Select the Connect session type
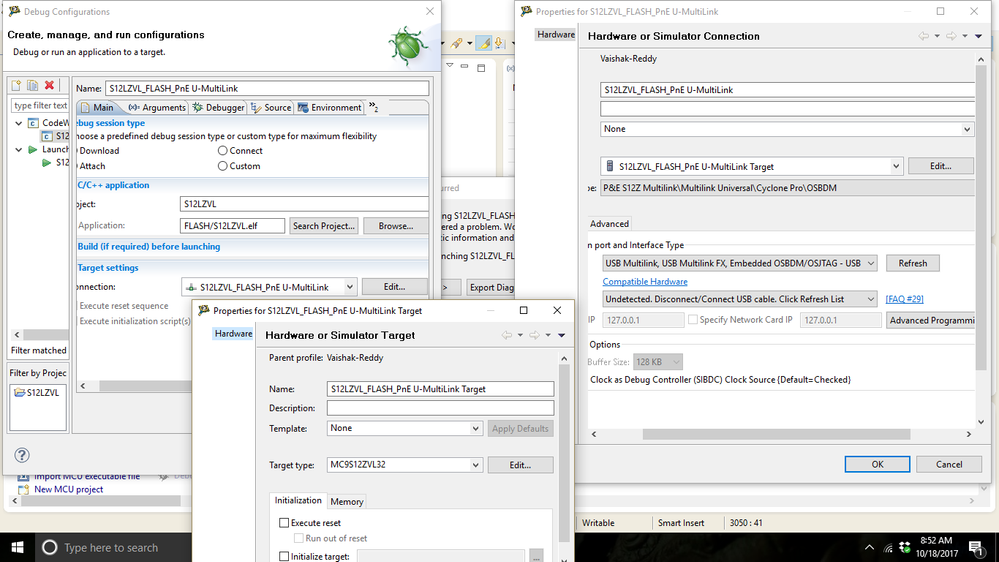This screenshot has height=562, width=999. [222, 151]
